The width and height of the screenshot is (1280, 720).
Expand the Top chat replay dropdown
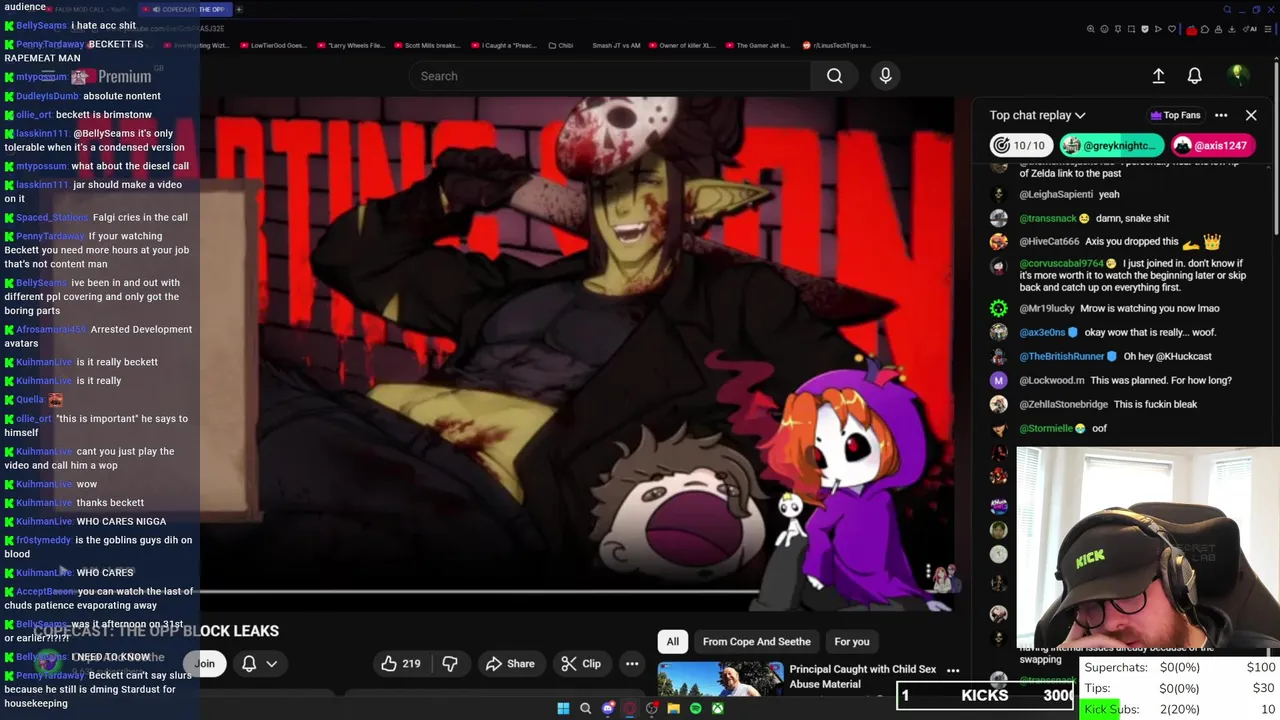click(1037, 115)
